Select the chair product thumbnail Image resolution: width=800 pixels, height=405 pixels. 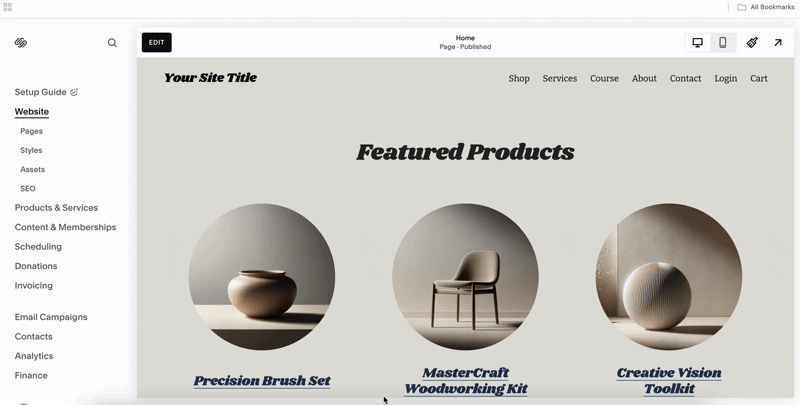465,277
